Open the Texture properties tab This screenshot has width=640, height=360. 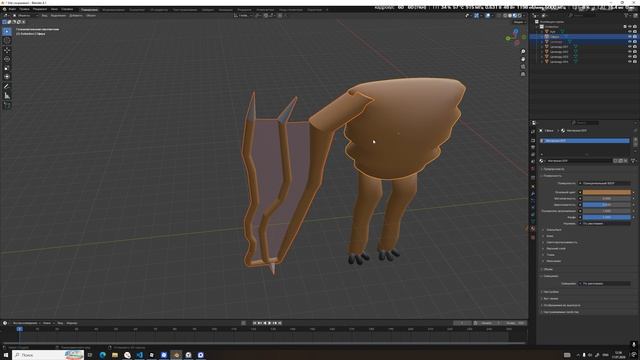click(x=533, y=237)
